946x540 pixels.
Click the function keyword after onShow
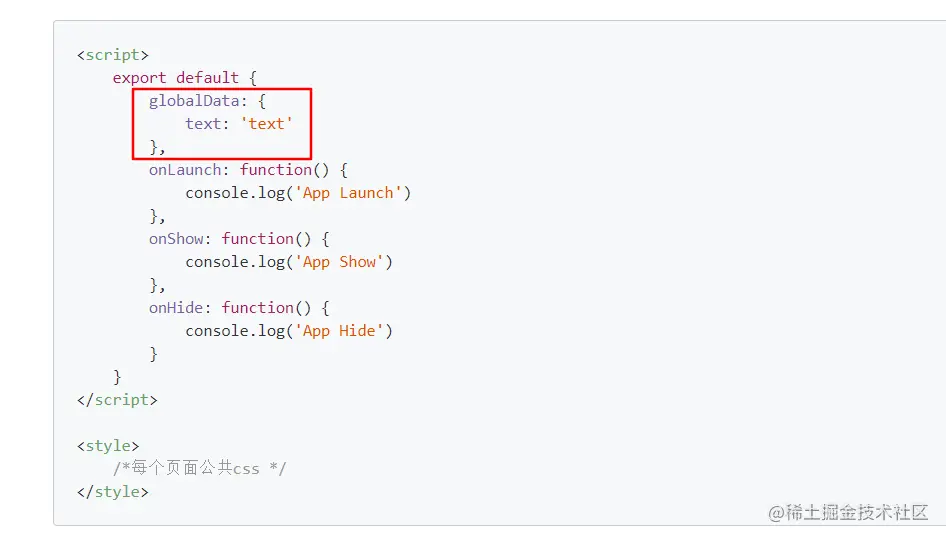click(x=257, y=239)
